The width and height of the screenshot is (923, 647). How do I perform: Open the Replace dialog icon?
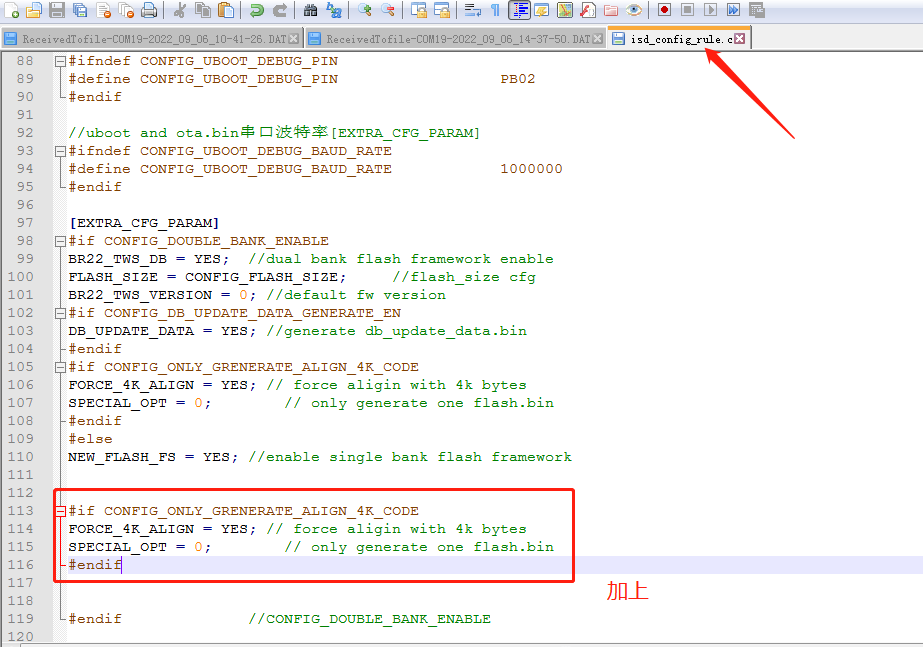point(334,9)
